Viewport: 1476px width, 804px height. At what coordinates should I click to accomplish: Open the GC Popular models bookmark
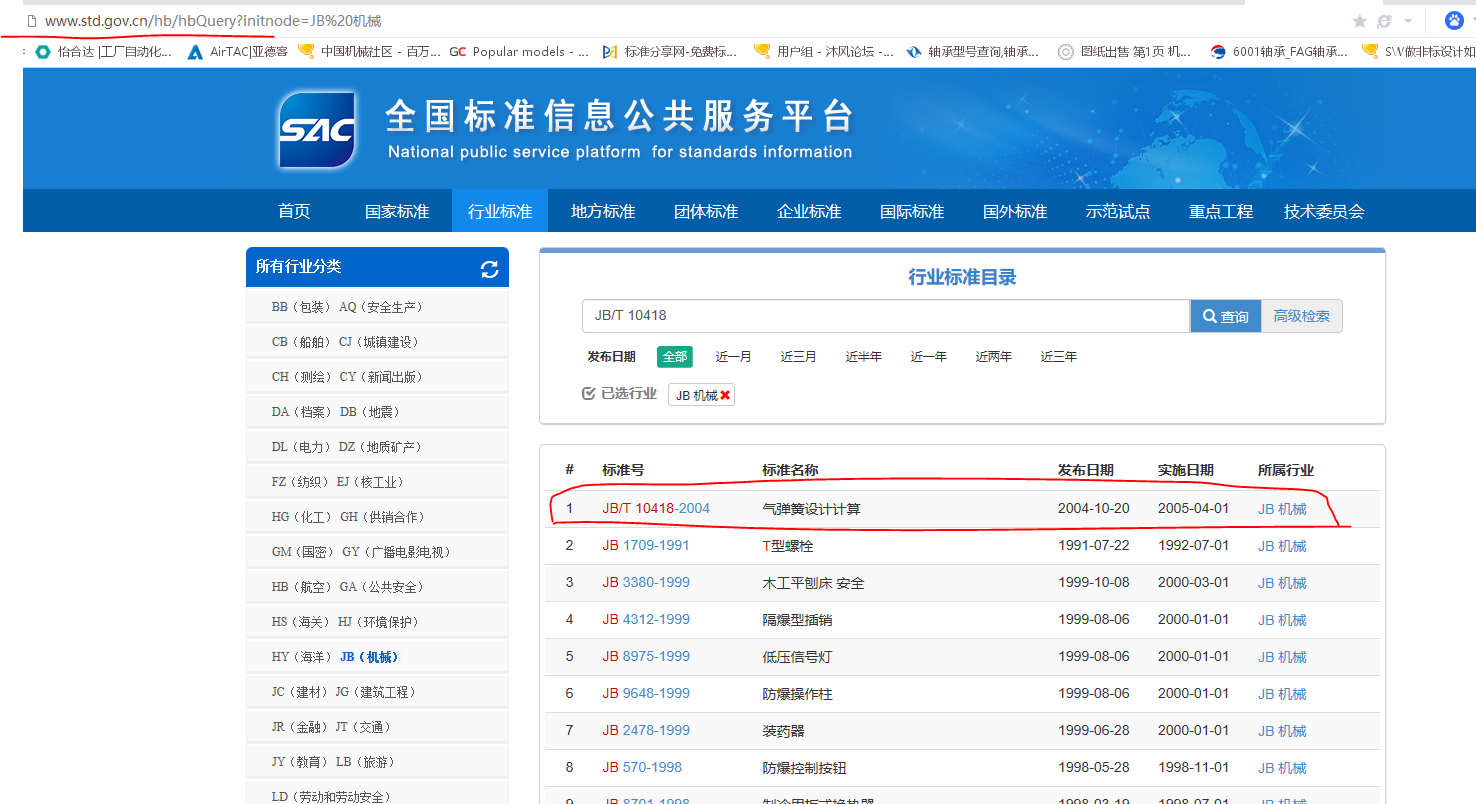519,51
